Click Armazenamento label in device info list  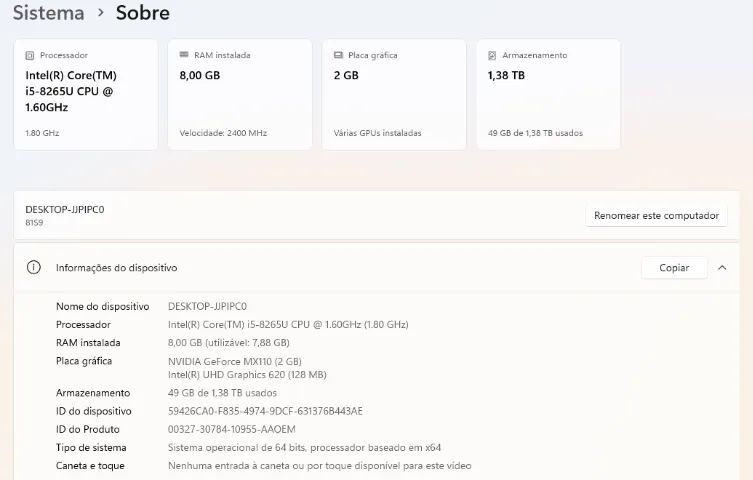pyautogui.click(x=93, y=393)
